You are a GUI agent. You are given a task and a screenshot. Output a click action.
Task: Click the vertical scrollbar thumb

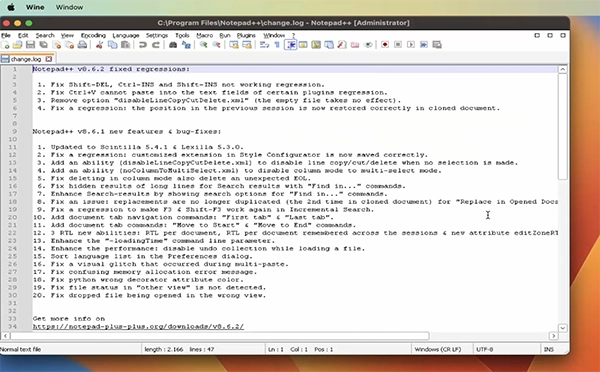pos(562,126)
